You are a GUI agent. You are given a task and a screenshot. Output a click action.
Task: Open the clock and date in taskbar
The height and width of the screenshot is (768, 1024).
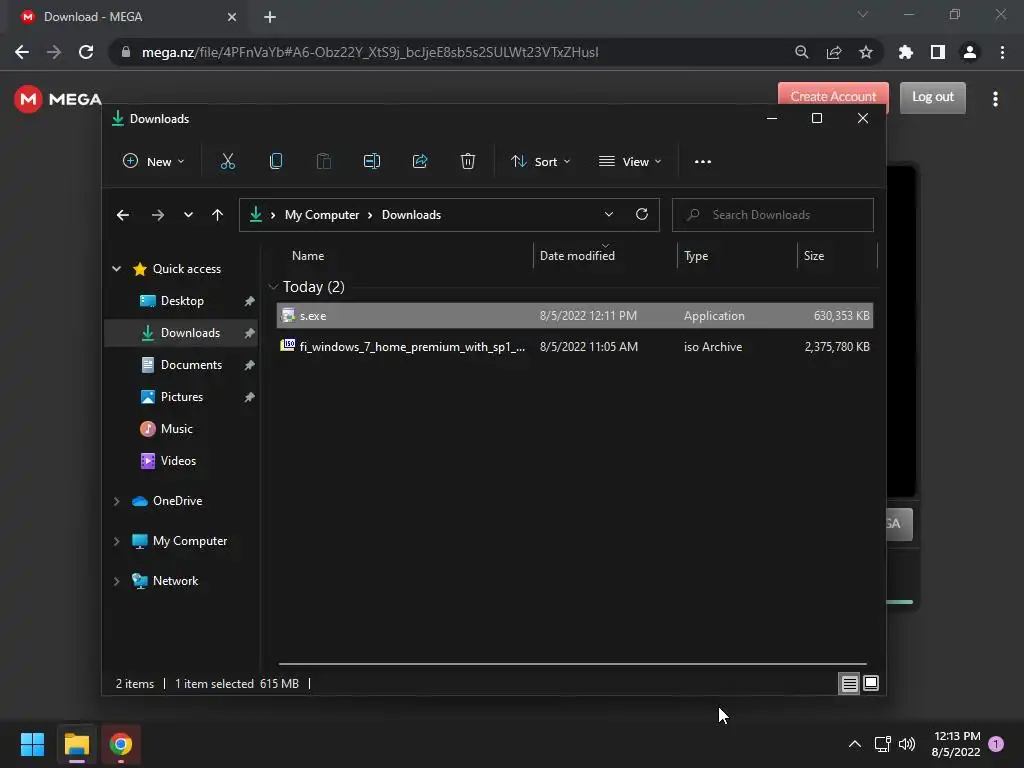(957, 744)
